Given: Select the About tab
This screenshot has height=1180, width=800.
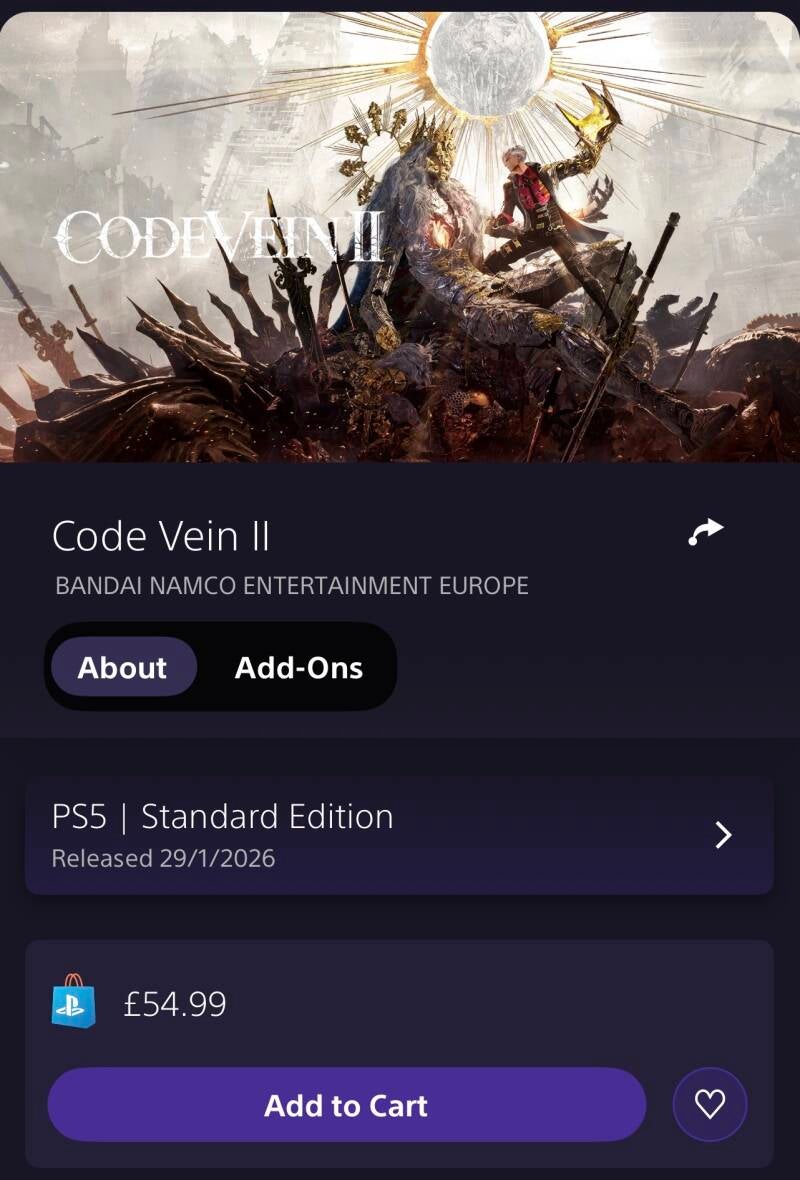Looking at the screenshot, I should click(122, 668).
